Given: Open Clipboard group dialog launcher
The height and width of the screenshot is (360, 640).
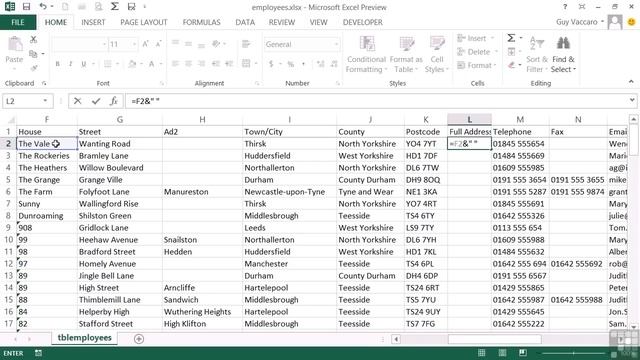Looking at the screenshot, I should coord(44,84).
